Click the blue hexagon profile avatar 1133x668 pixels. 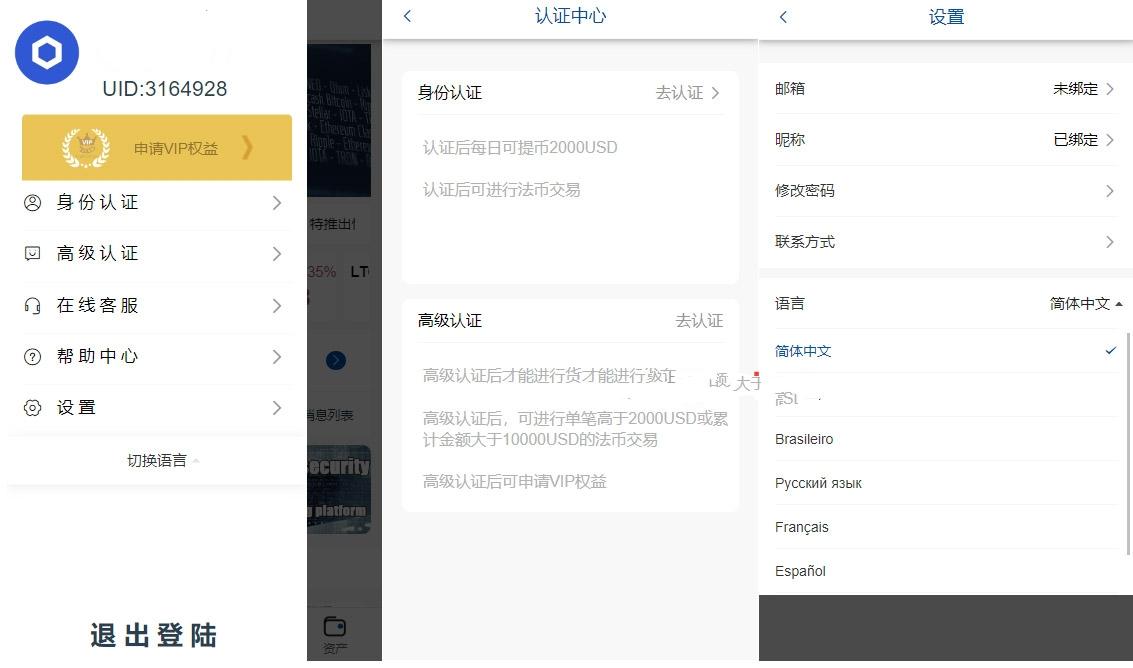(x=47, y=52)
